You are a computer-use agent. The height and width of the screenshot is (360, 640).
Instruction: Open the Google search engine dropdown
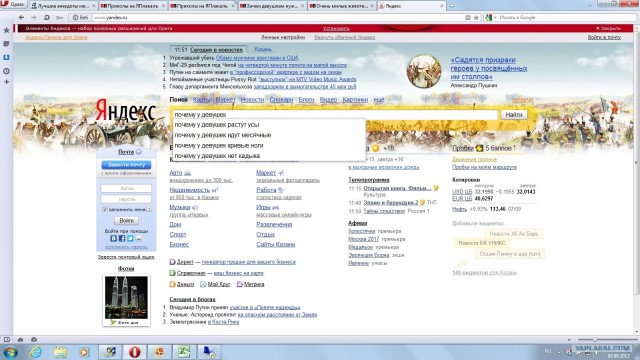click(490, 18)
